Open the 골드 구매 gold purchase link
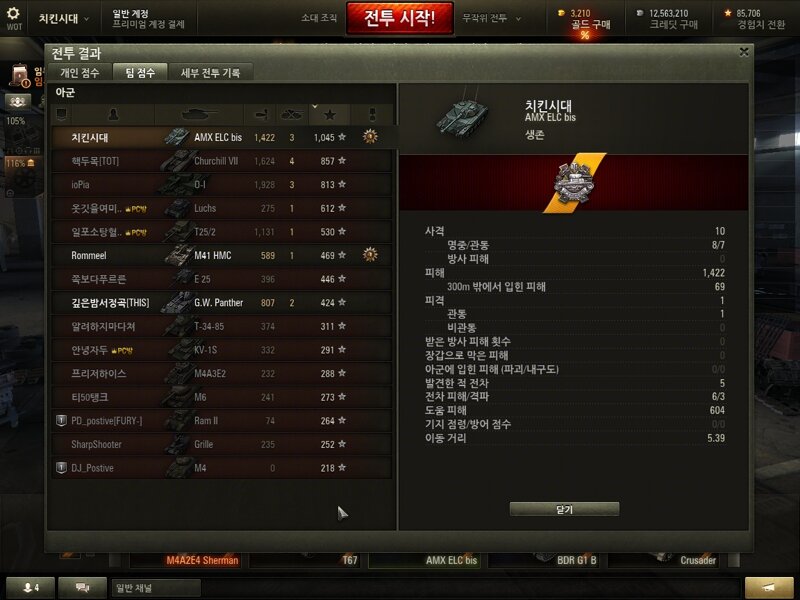The image size is (800, 600). point(590,24)
